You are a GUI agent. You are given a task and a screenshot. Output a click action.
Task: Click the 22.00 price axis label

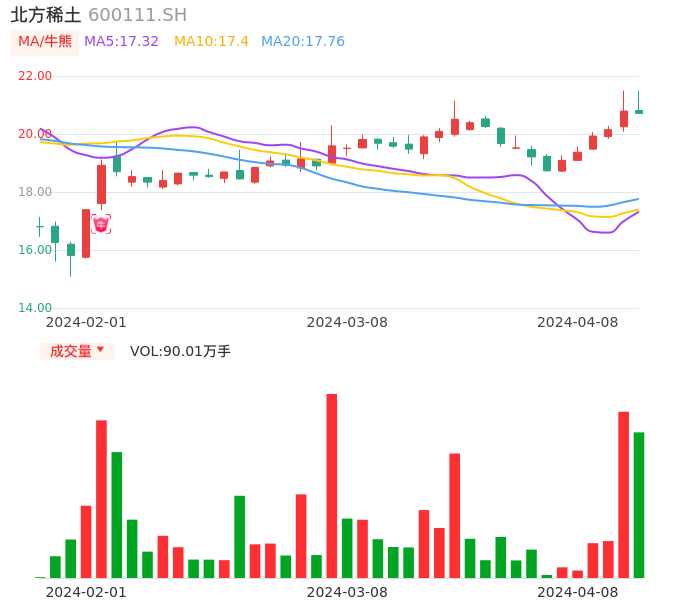point(35,76)
